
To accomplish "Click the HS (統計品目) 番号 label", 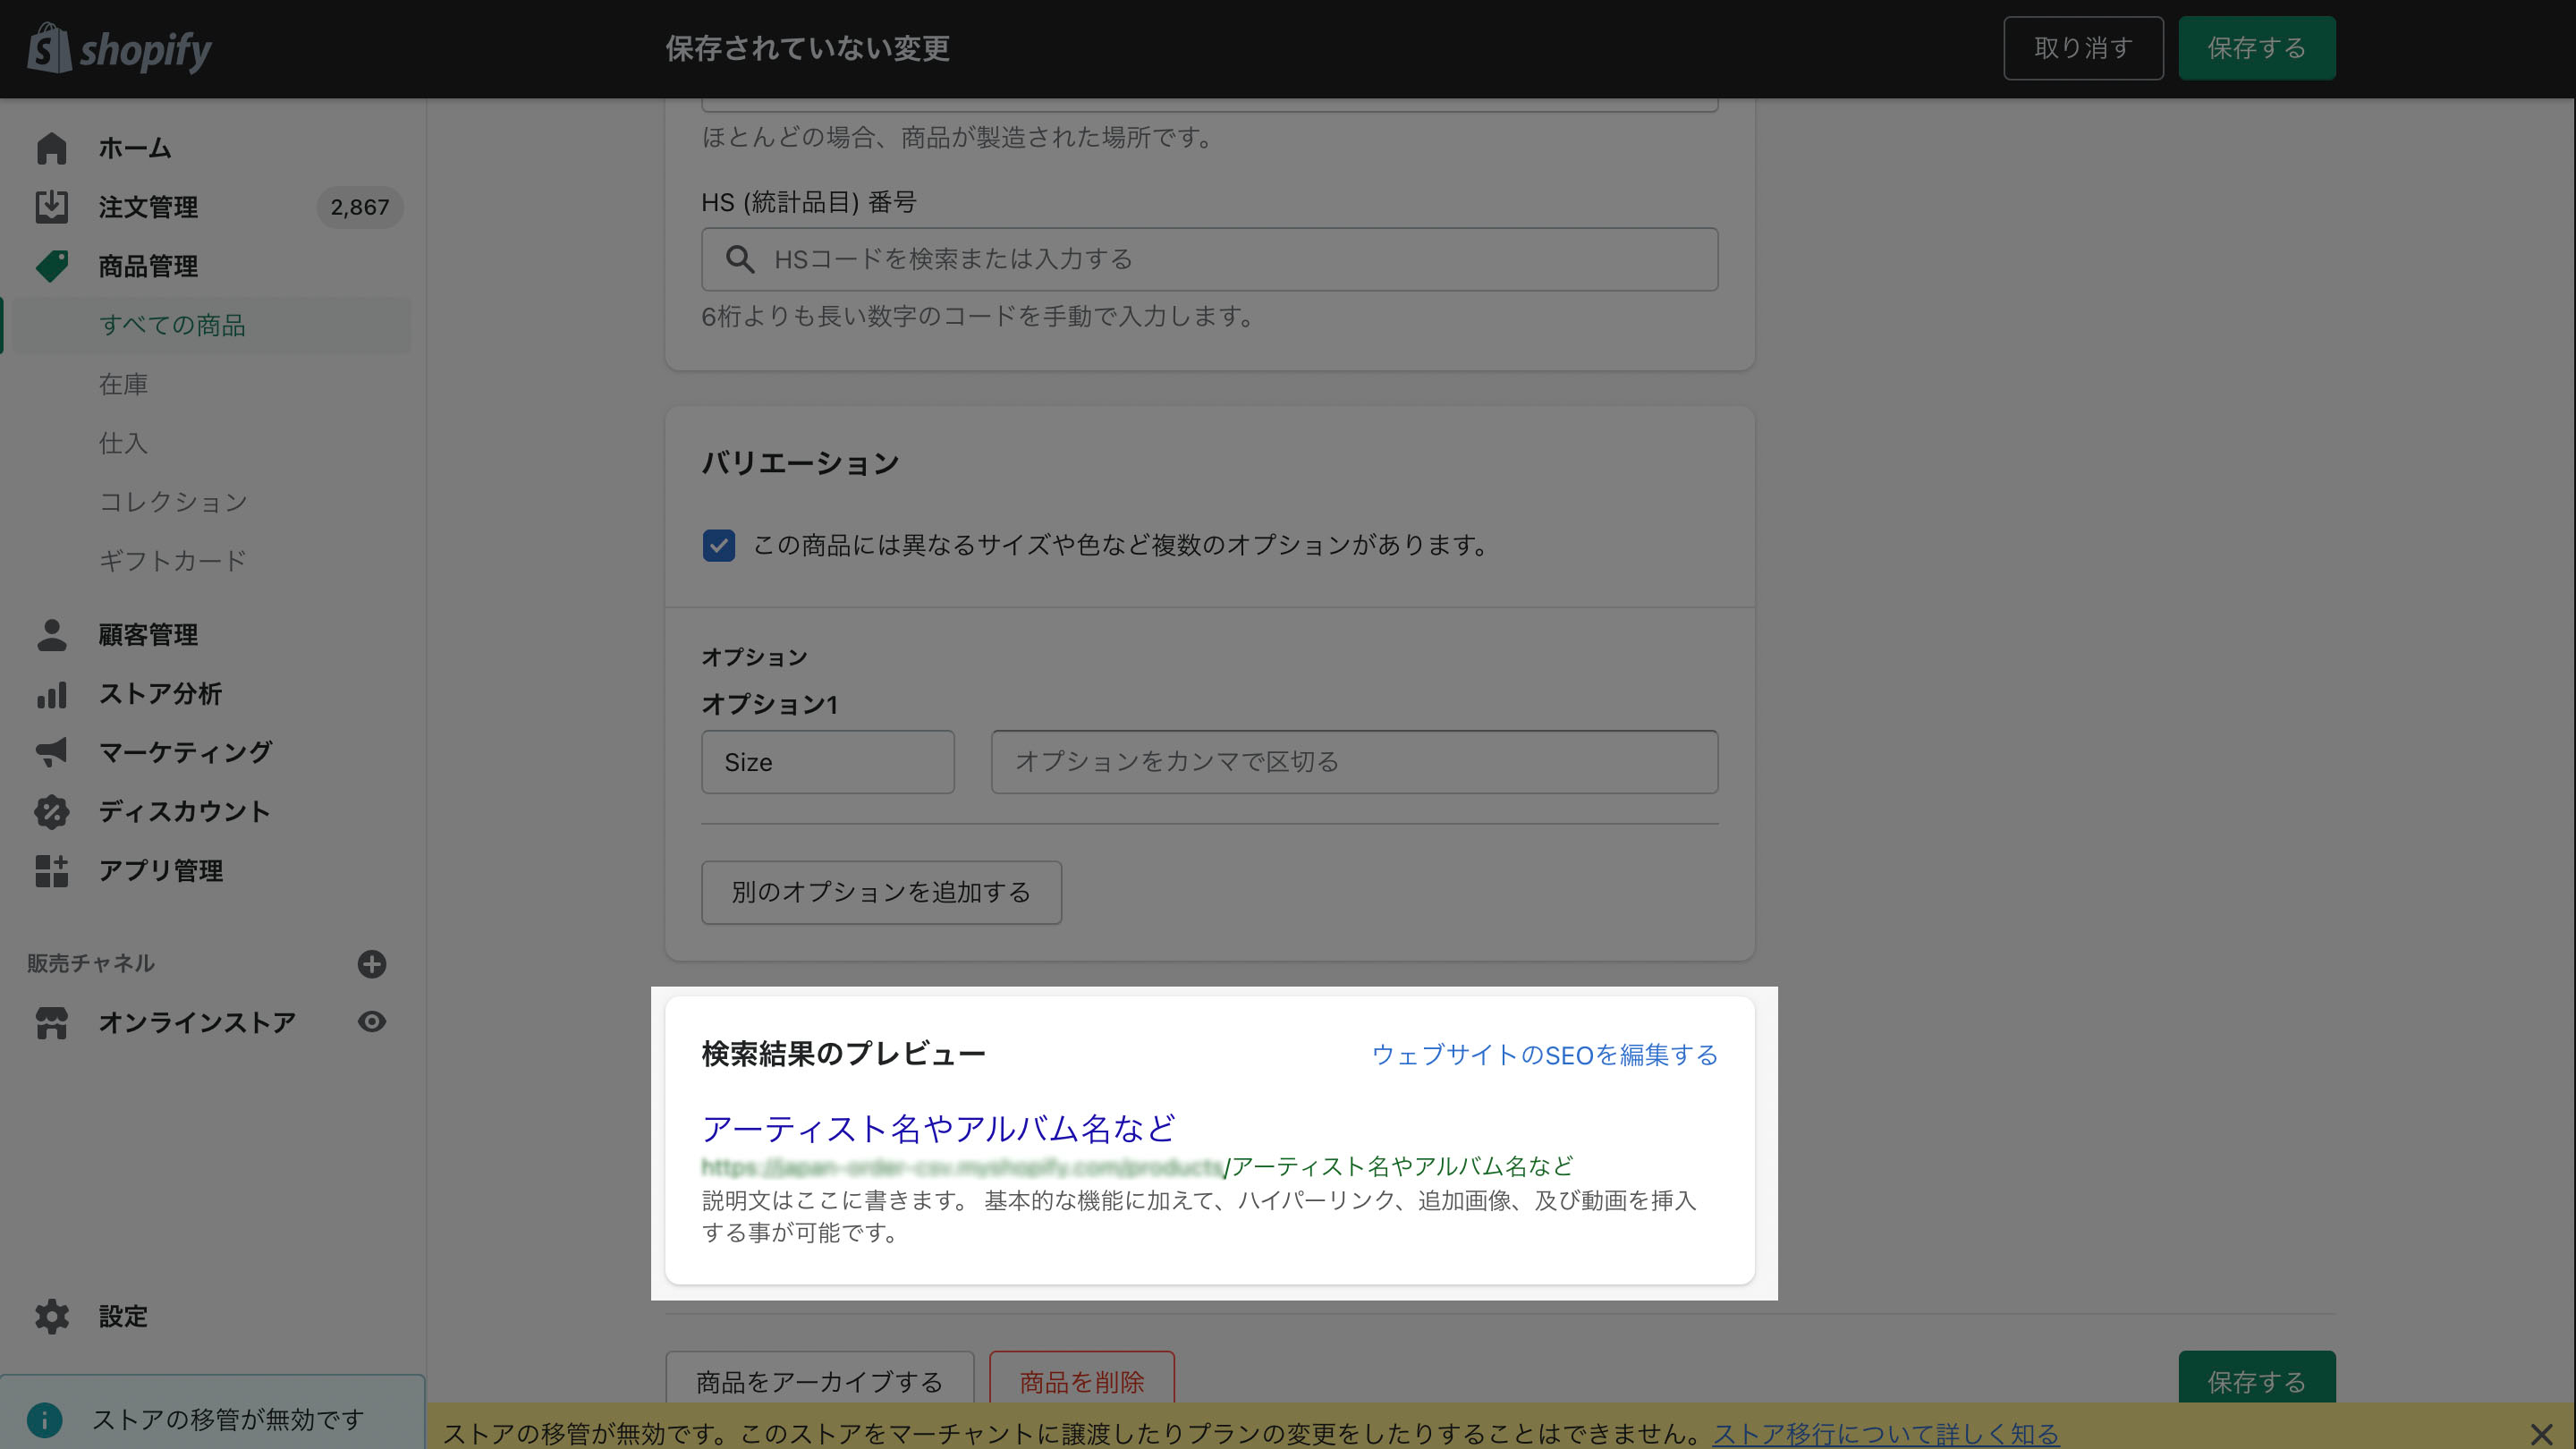I will click(x=809, y=202).
